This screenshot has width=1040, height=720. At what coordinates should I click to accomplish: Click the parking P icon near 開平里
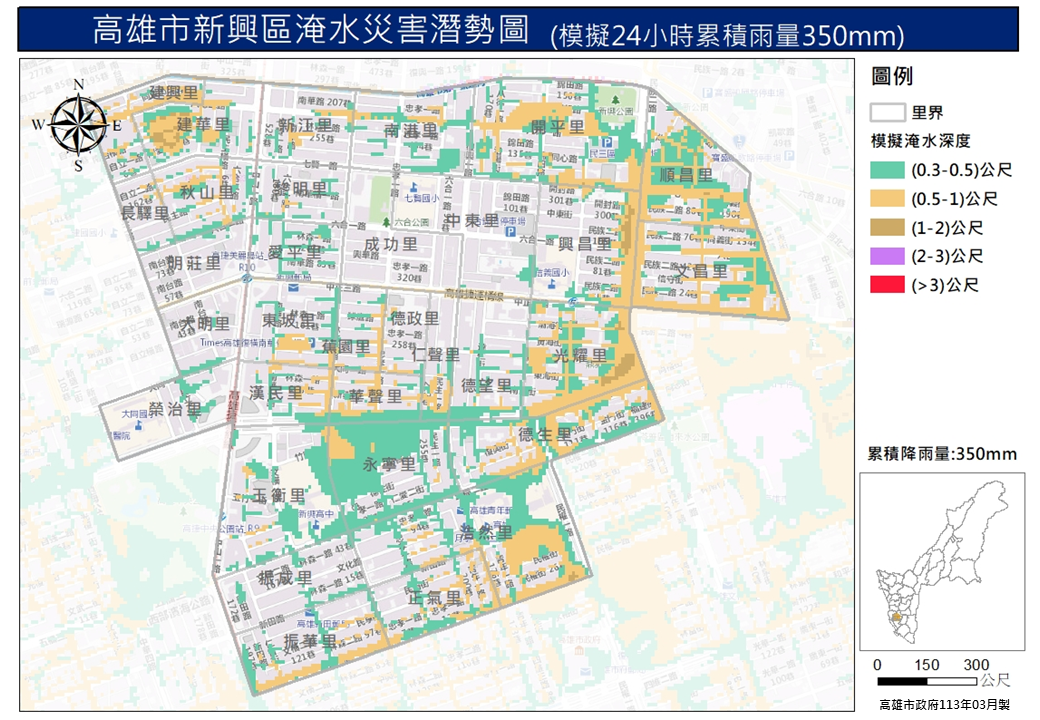pyautogui.click(x=606, y=142)
